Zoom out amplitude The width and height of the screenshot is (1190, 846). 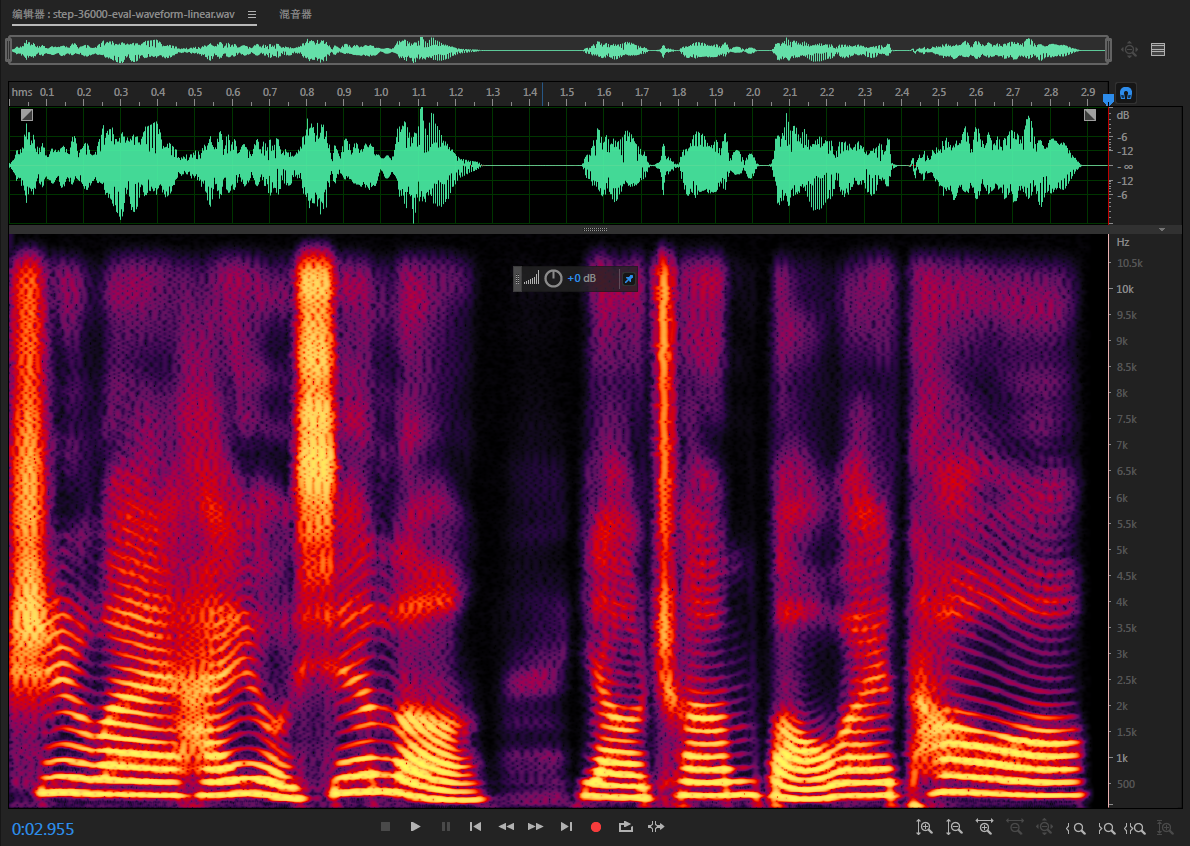click(954, 828)
